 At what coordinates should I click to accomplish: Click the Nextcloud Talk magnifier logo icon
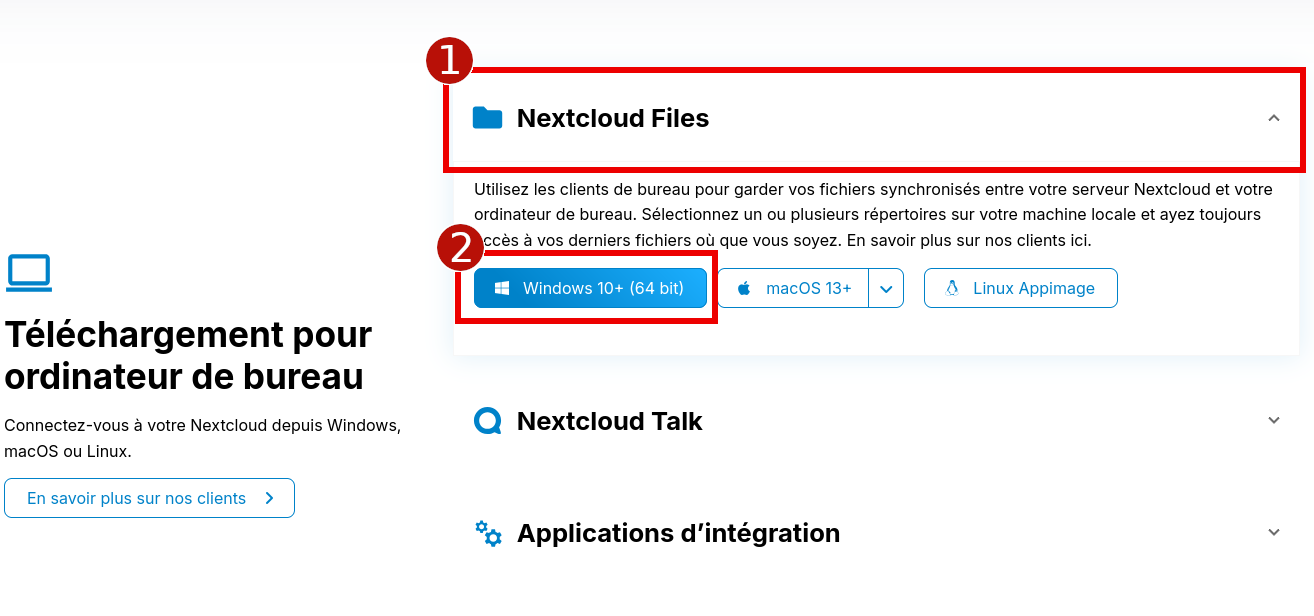tap(488, 421)
